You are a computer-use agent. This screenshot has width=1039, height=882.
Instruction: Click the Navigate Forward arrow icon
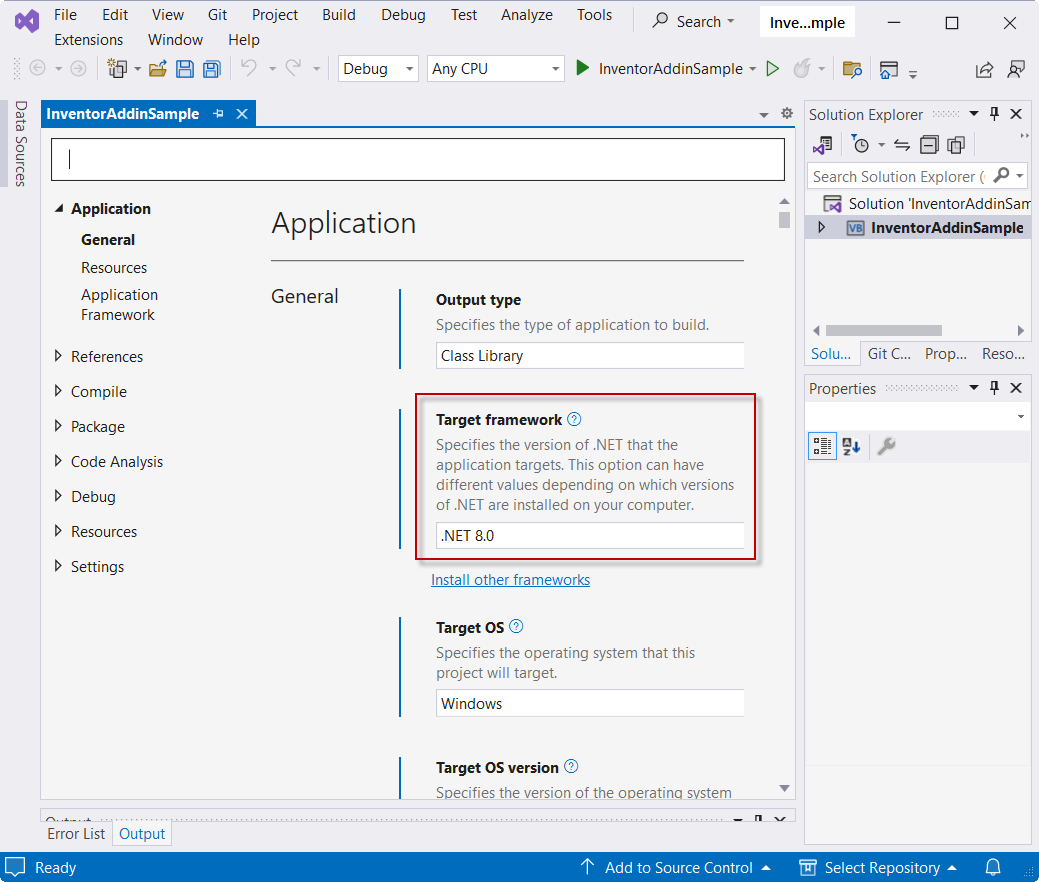(78, 68)
